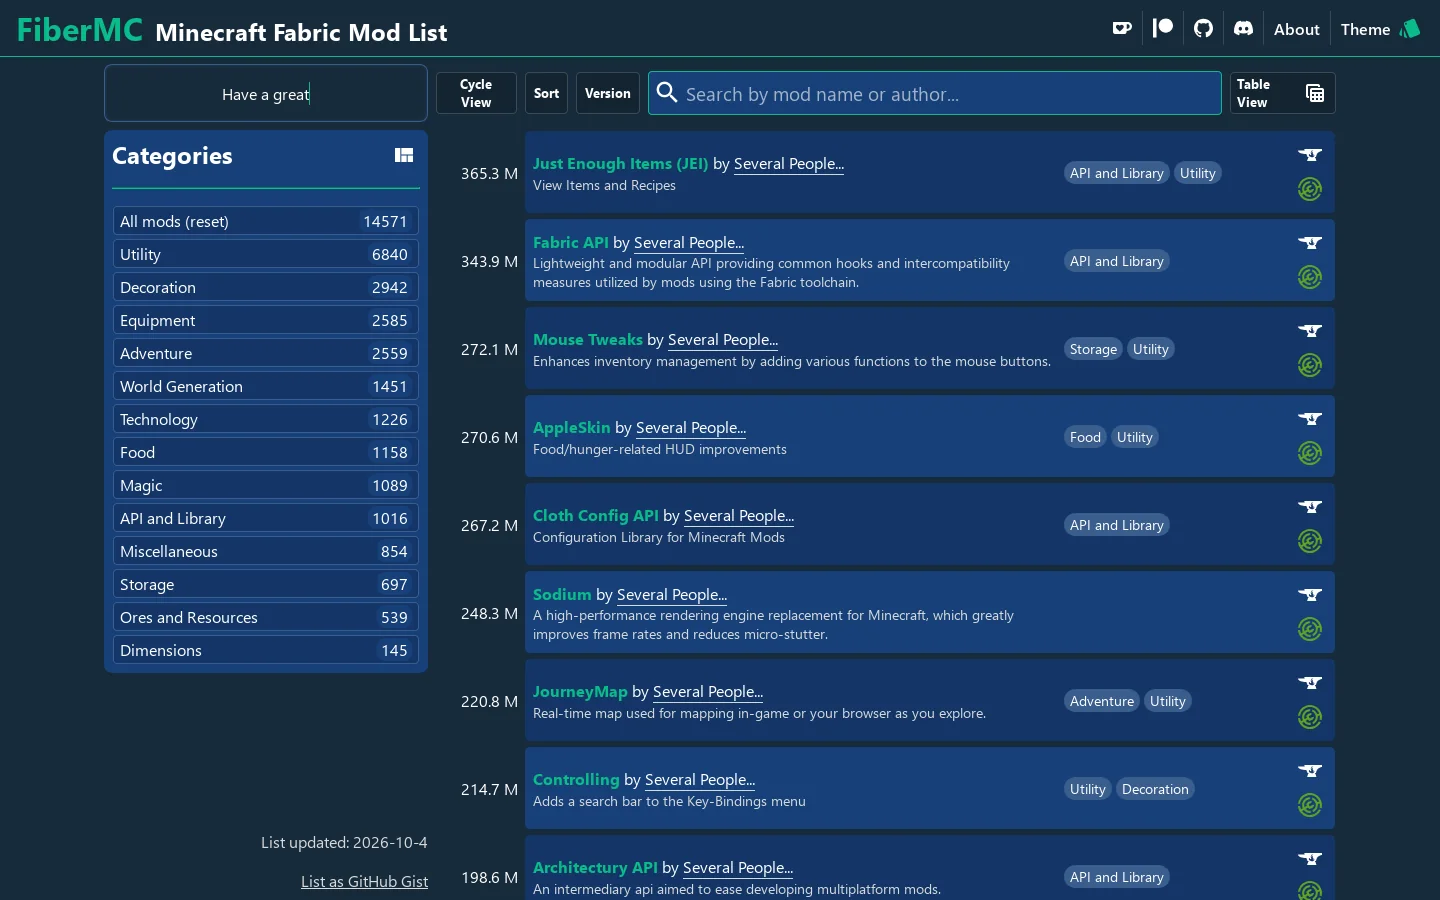This screenshot has height=900, width=1440.
Task: Filter by the World Generation category
Action: 265,386
